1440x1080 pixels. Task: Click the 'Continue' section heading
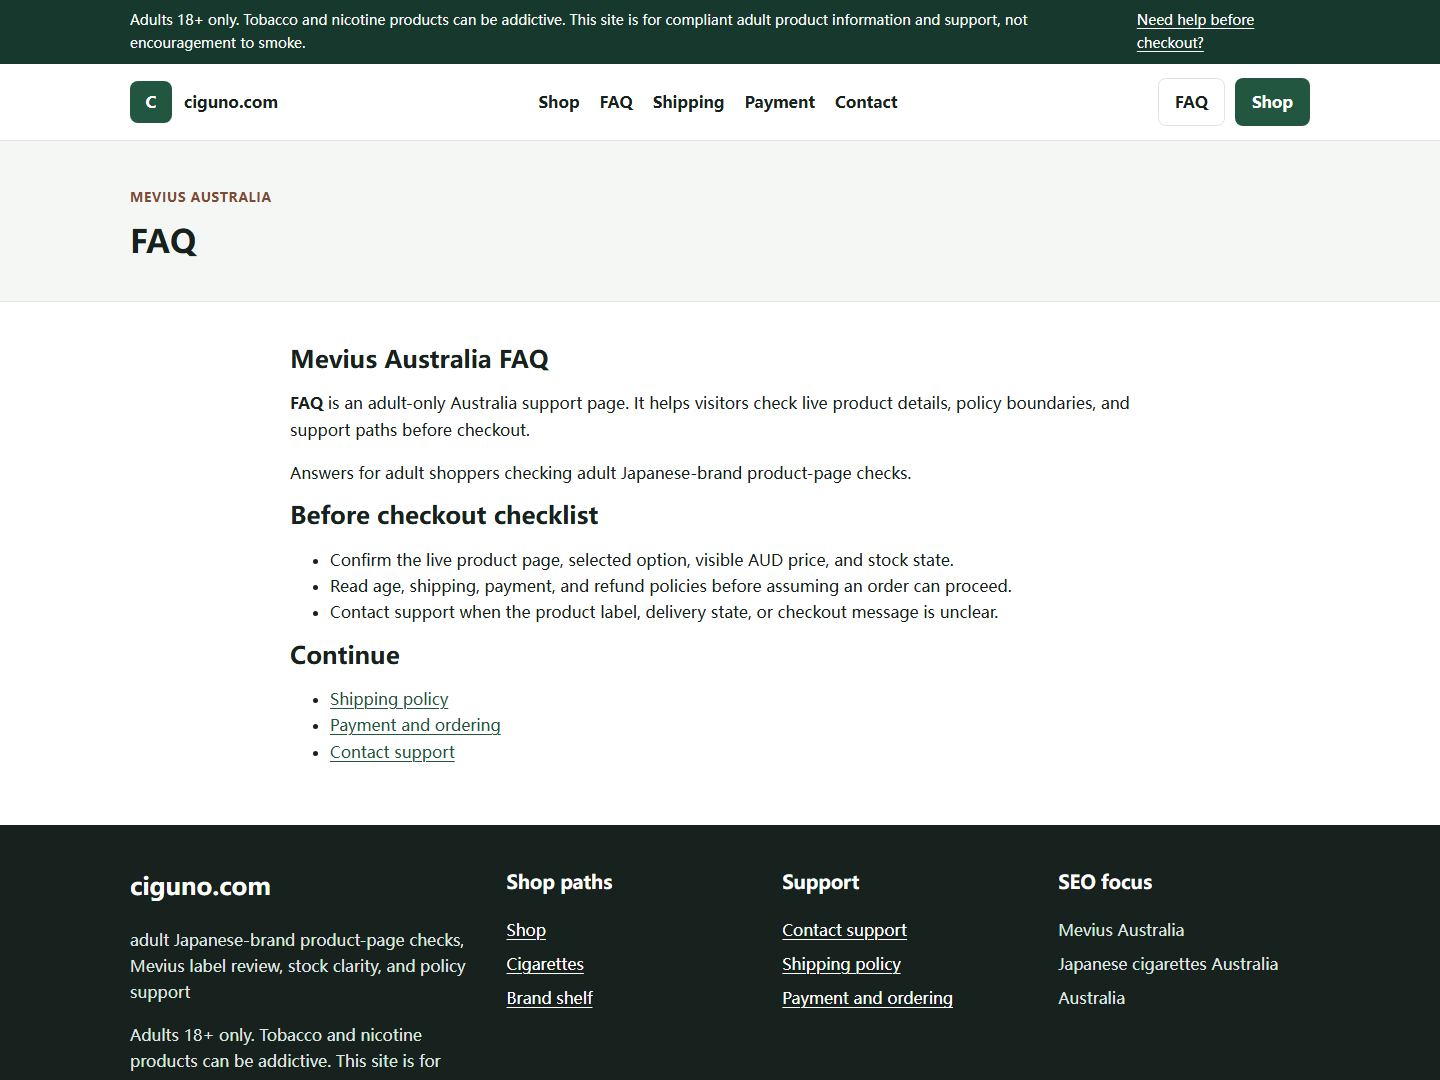click(x=345, y=655)
